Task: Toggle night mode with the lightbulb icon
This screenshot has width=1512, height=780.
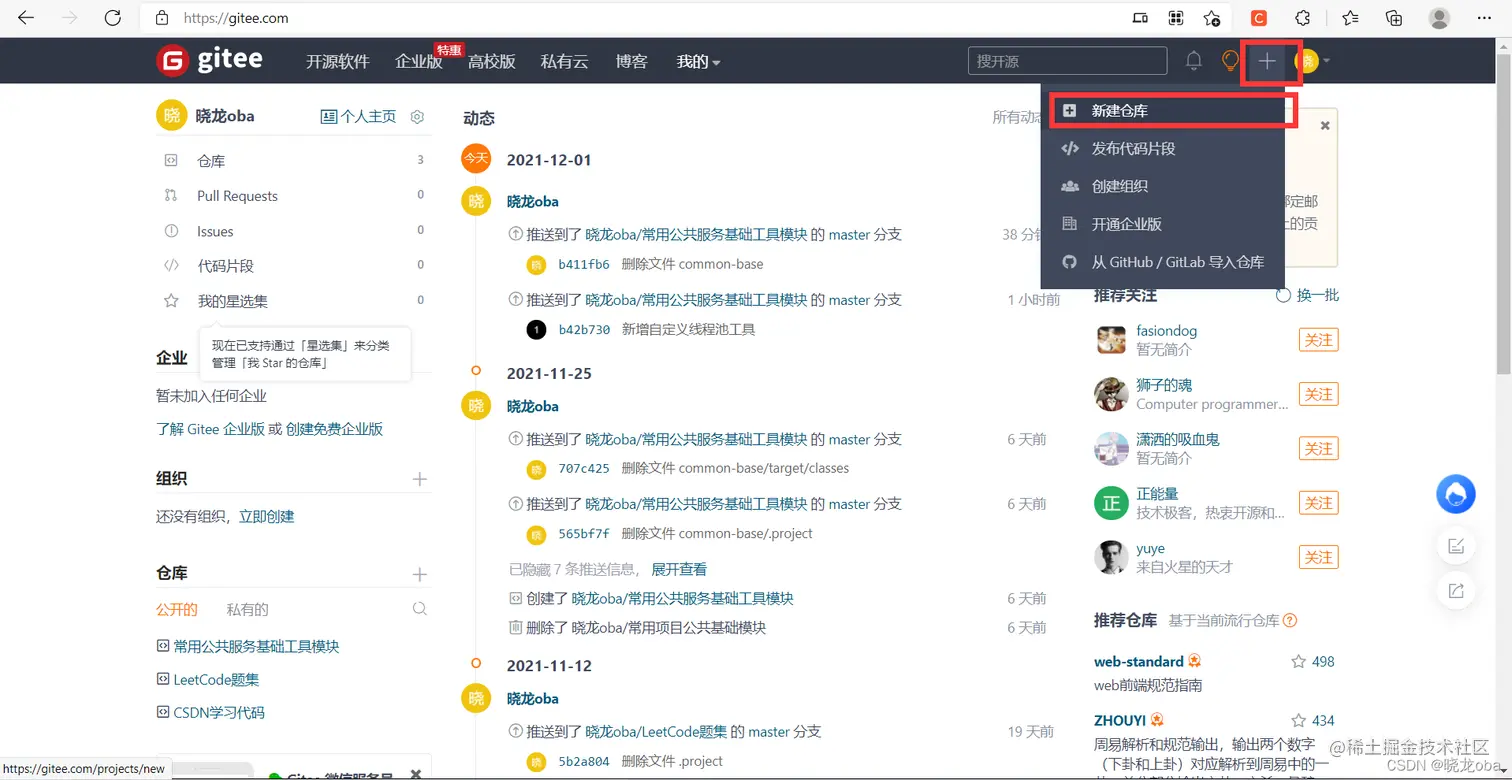Action: point(1229,61)
